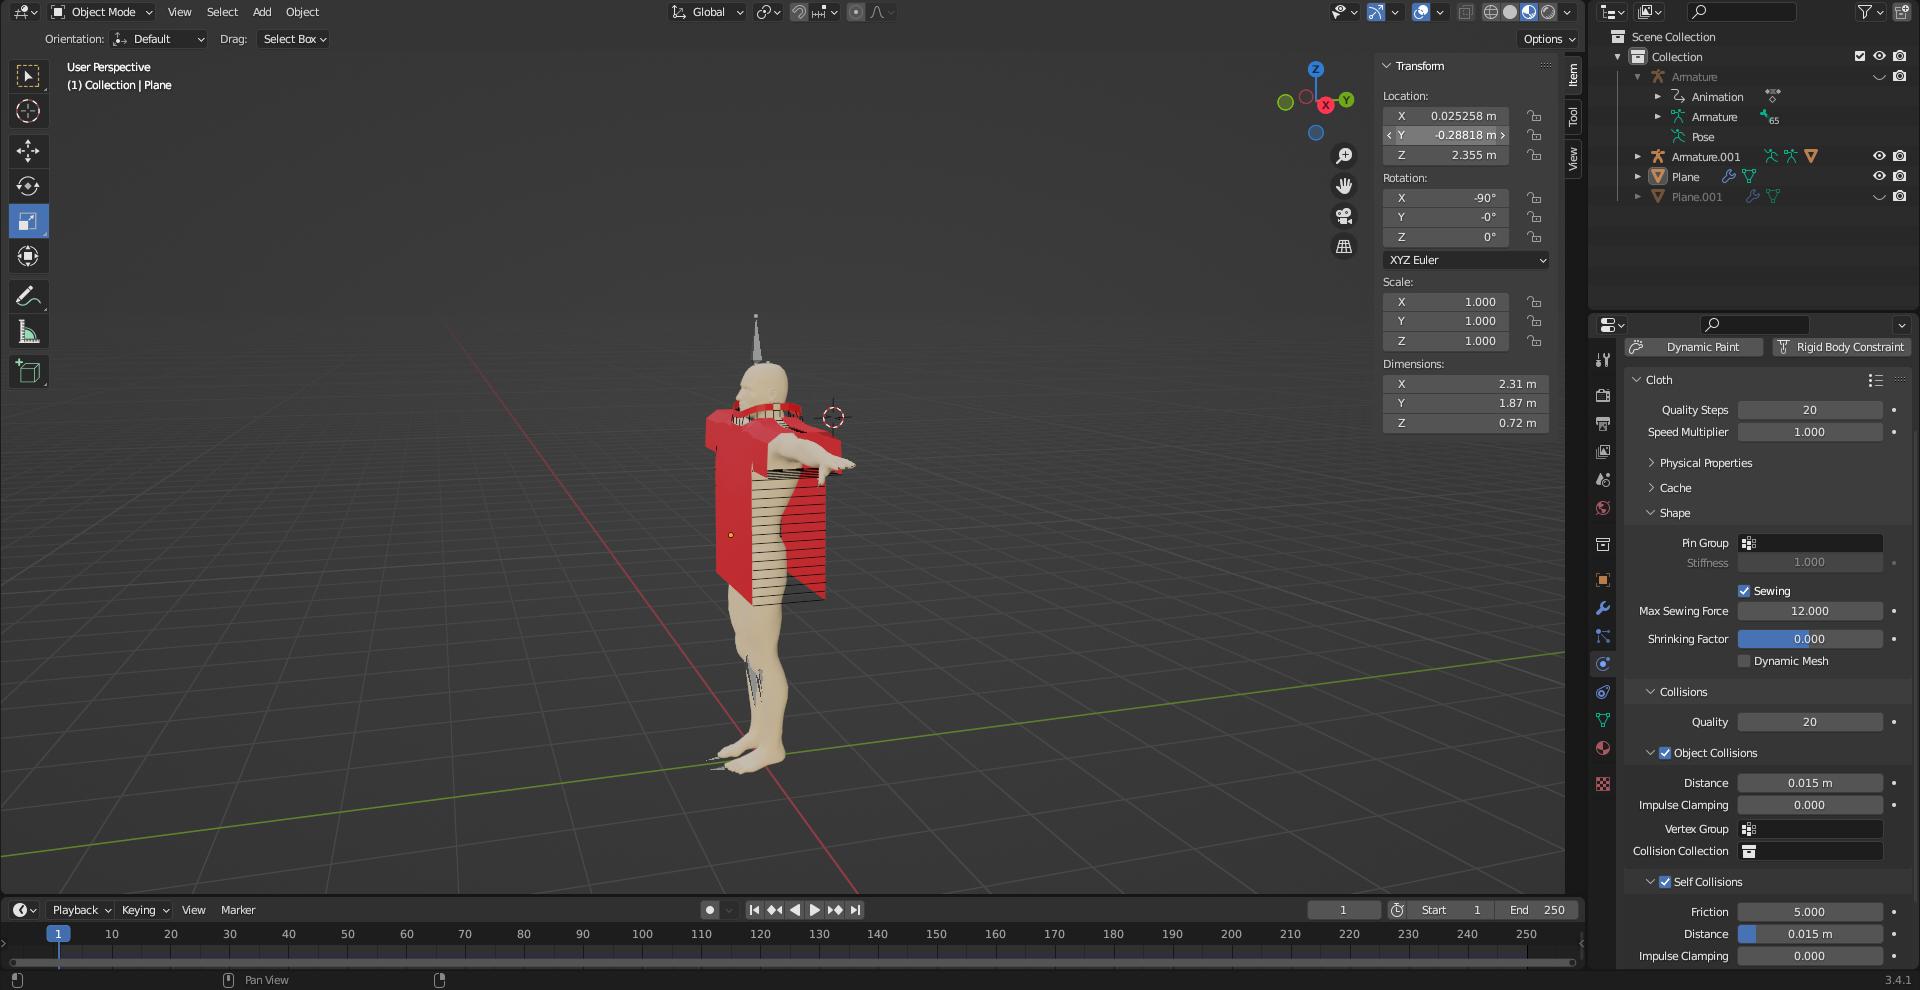
Task: Open the viewport Options popover
Action: 1547,38
